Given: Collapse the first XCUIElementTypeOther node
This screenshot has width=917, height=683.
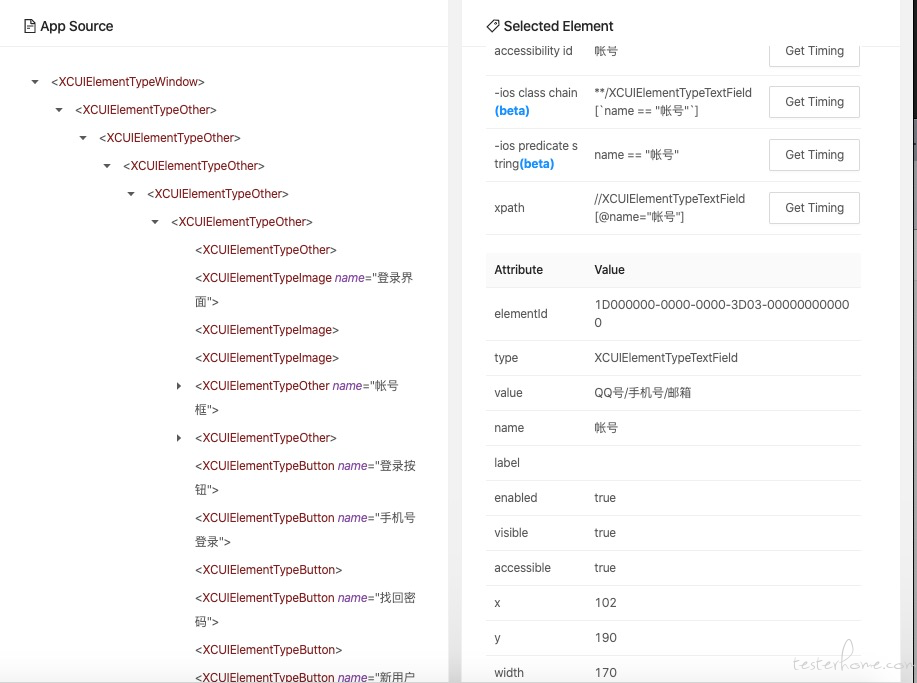Looking at the screenshot, I should [59, 110].
